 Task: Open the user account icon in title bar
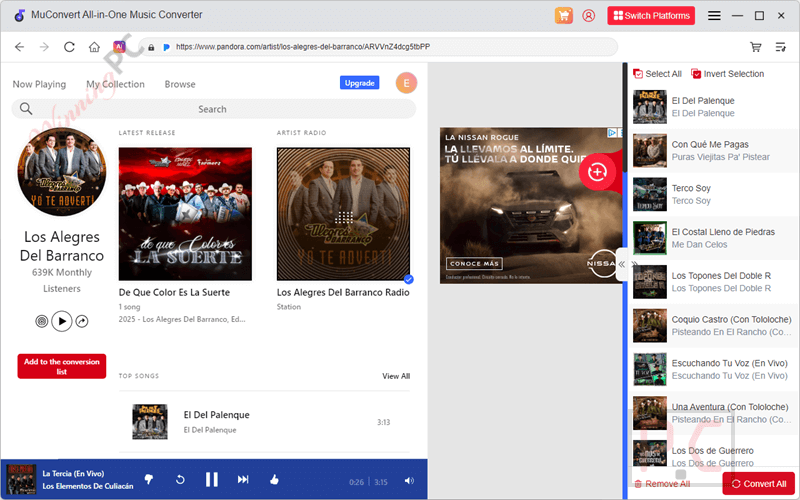pos(589,15)
